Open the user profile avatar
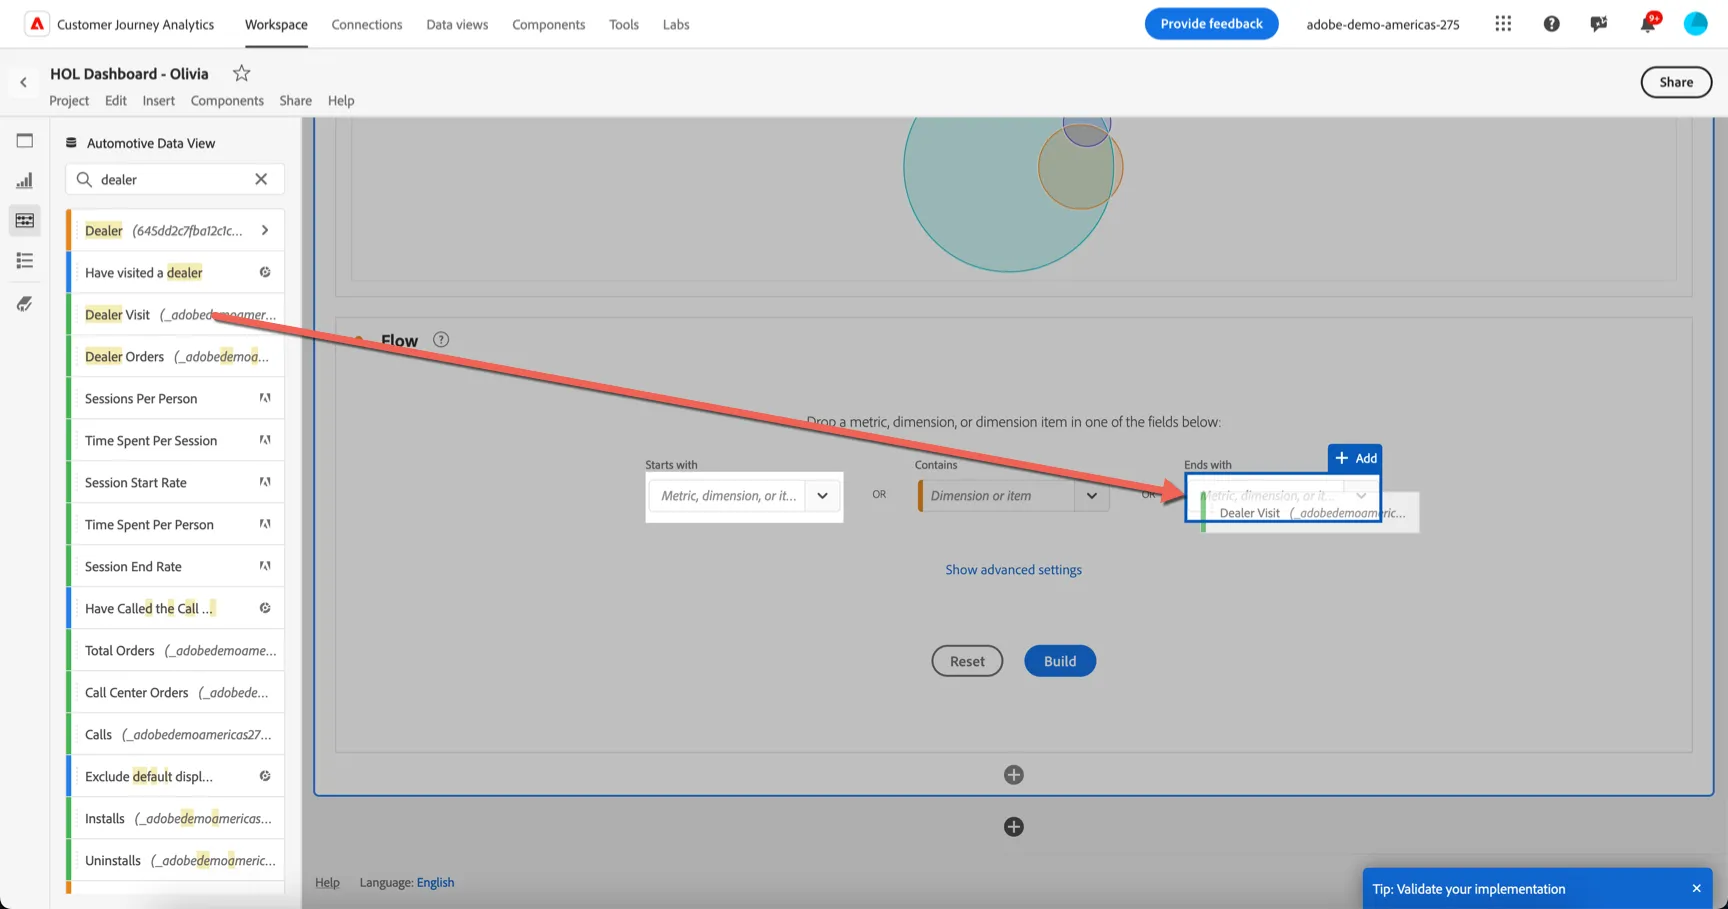Image resolution: width=1728 pixels, height=909 pixels. pyautogui.click(x=1695, y=24)
